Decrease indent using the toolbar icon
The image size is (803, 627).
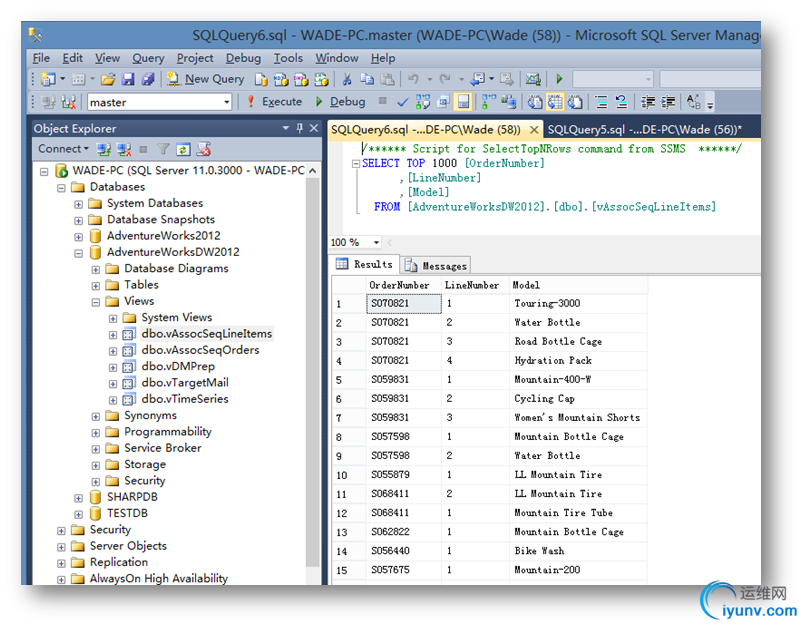(x=648, y=102)
